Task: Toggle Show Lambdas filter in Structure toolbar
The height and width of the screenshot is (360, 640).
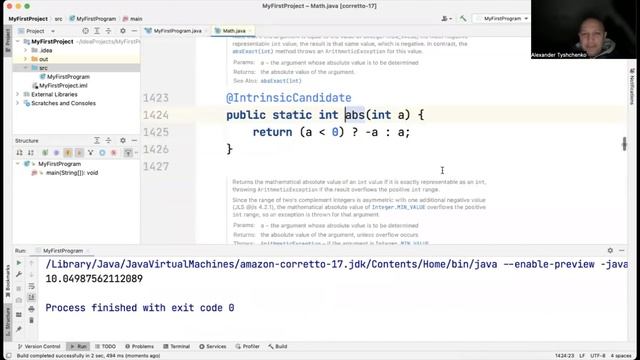Action: coord(79,153)
